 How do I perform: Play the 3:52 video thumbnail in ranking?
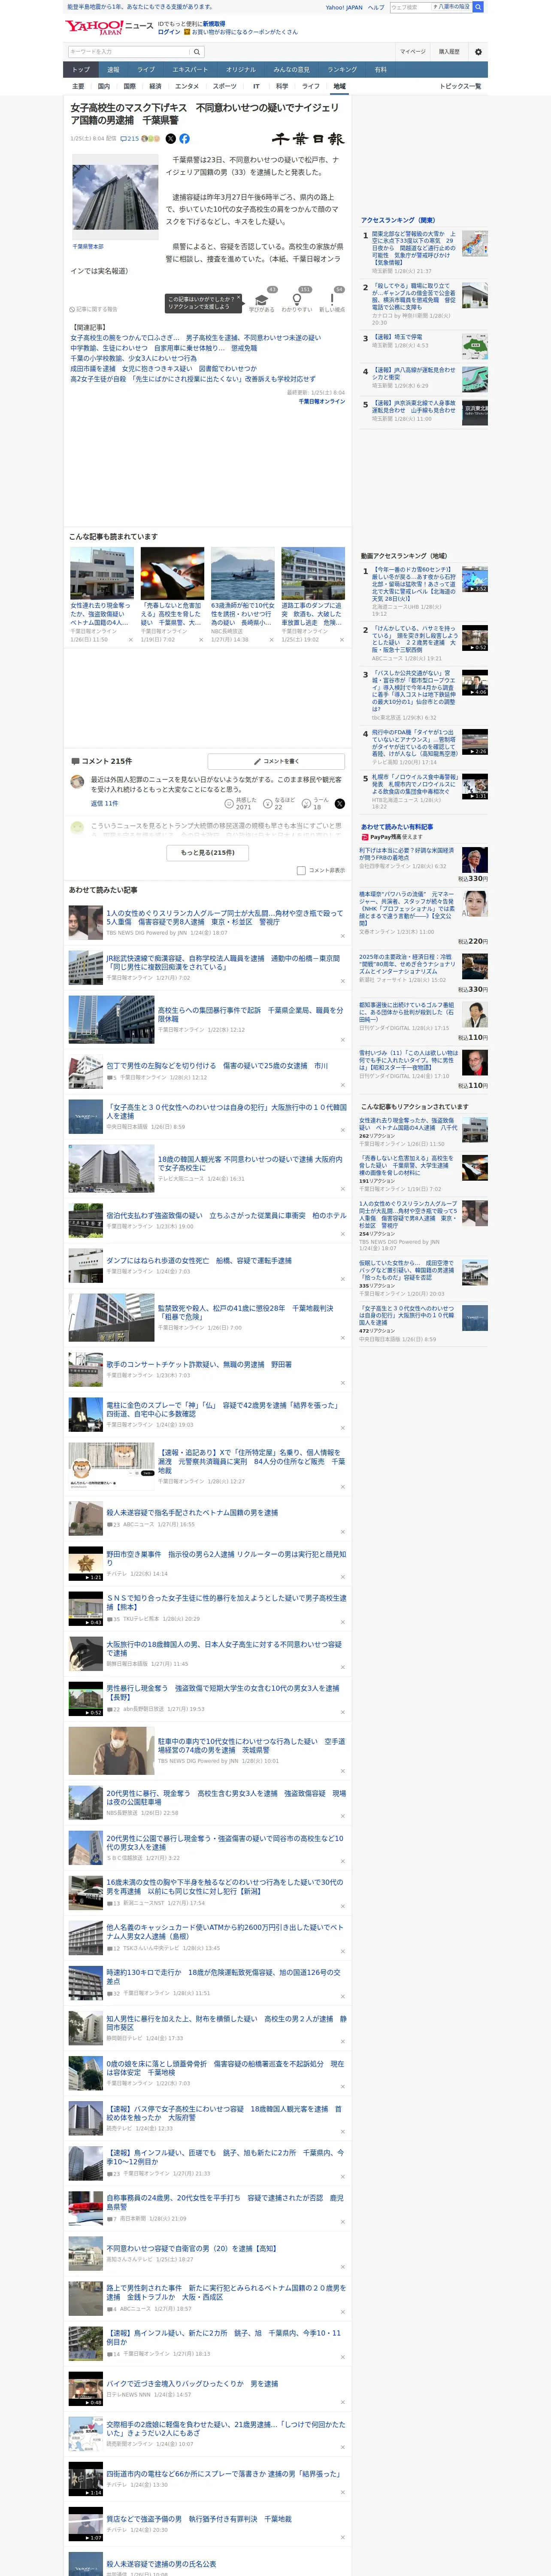point(475,580)
